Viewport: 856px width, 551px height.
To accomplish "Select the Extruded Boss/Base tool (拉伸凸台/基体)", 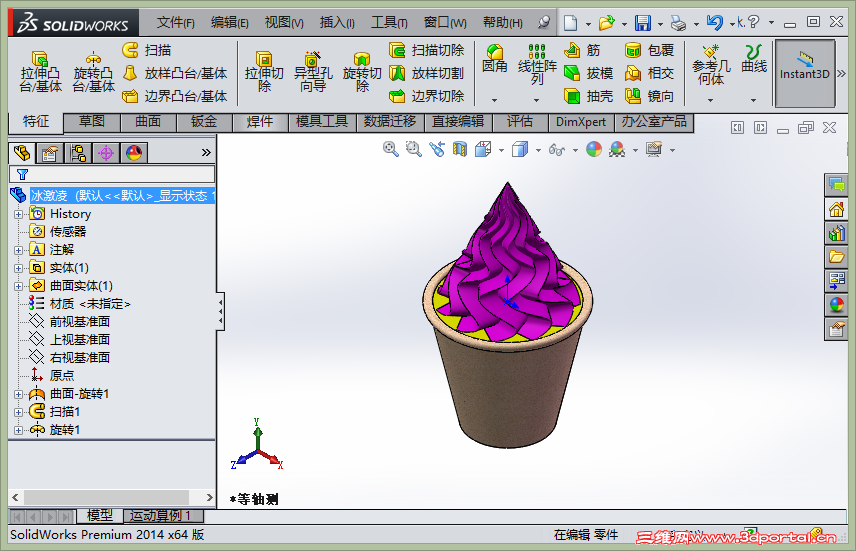I will pos(40,72).
